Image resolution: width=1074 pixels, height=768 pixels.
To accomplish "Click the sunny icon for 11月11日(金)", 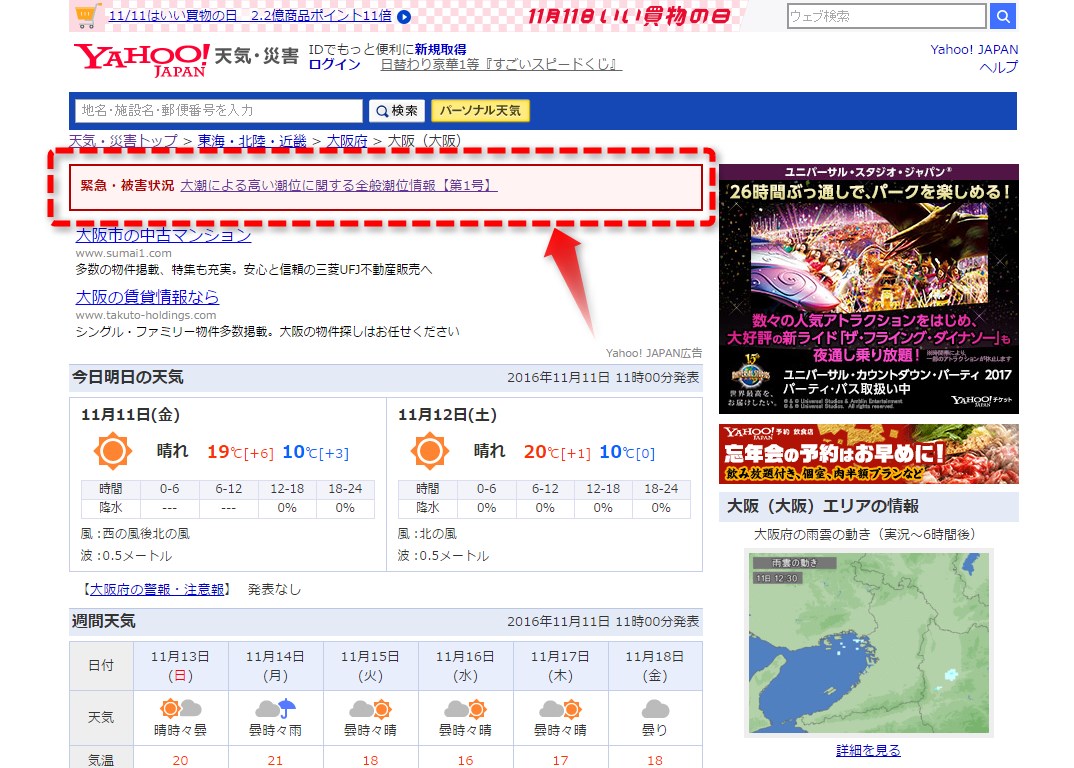I will pyautogui.click(x=112, y=451).
